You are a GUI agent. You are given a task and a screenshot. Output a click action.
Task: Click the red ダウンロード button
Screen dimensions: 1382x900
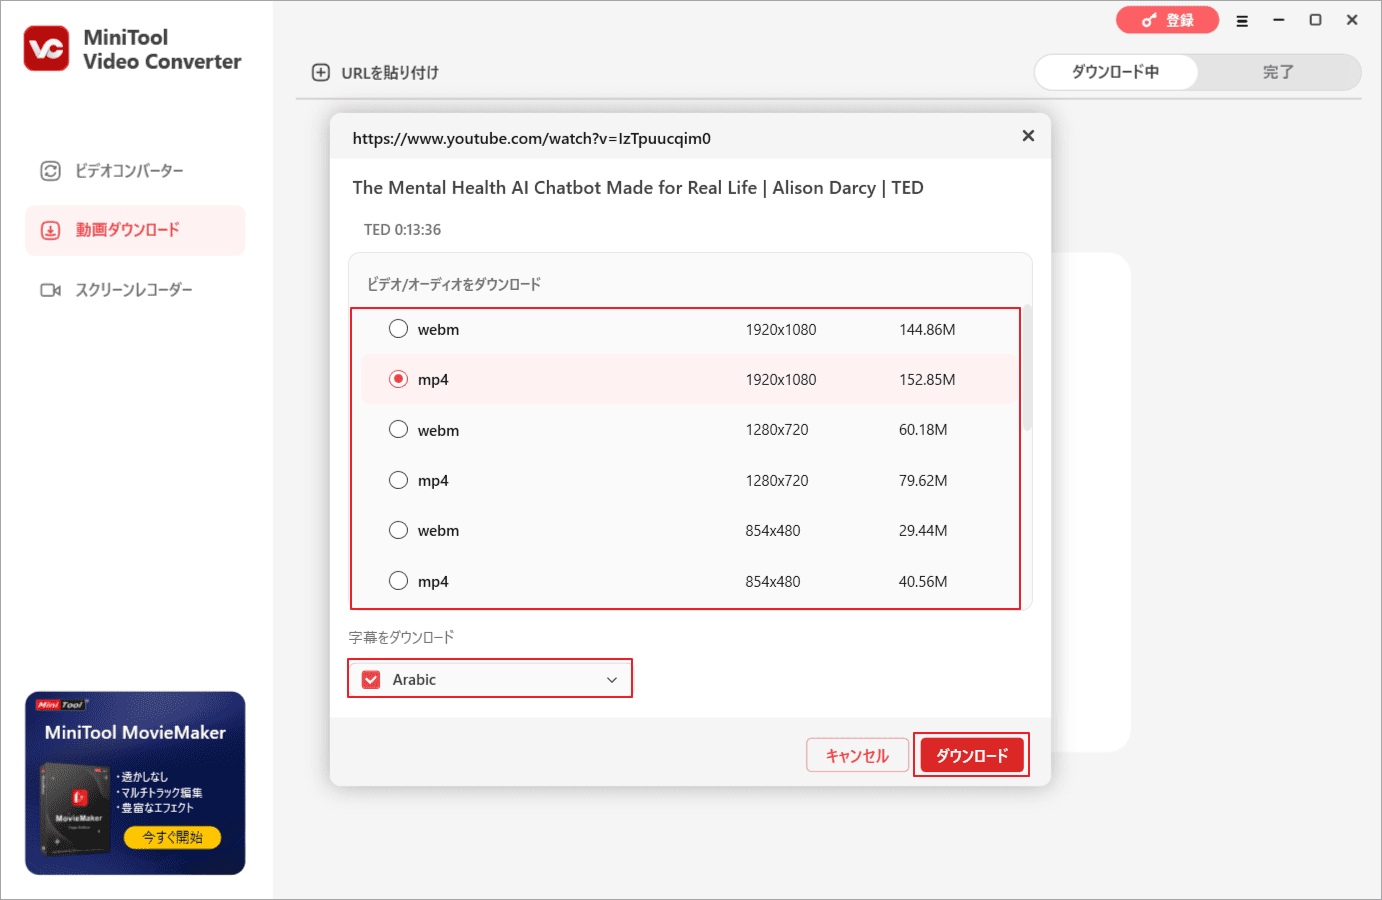pos(972,755)
